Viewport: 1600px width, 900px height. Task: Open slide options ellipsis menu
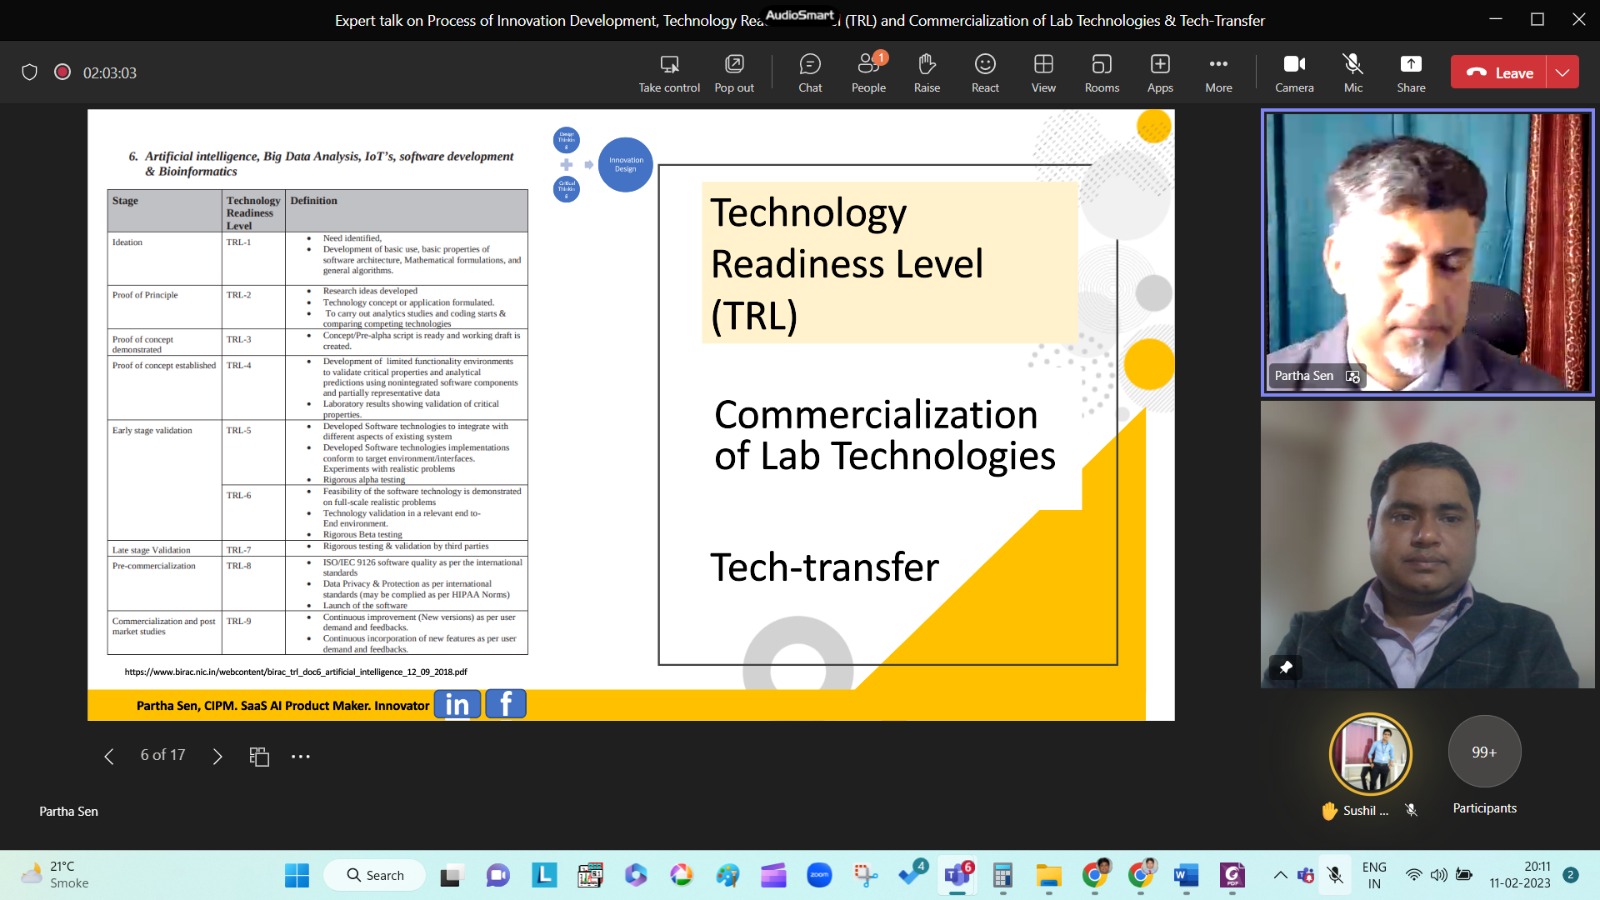[x=300, y=756]
